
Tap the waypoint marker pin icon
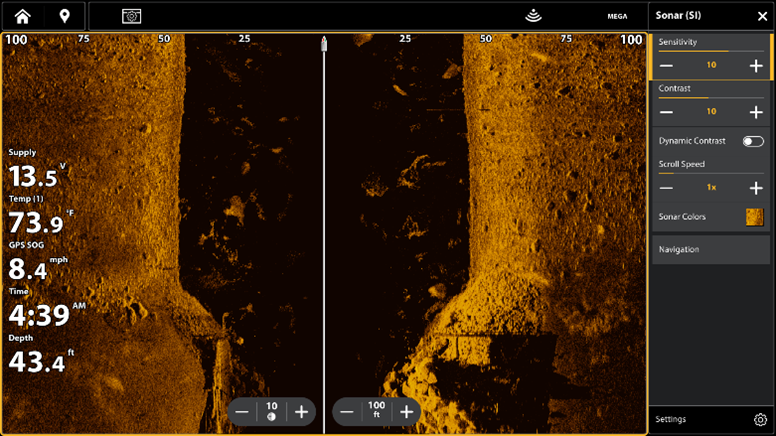tap(65, 16)
